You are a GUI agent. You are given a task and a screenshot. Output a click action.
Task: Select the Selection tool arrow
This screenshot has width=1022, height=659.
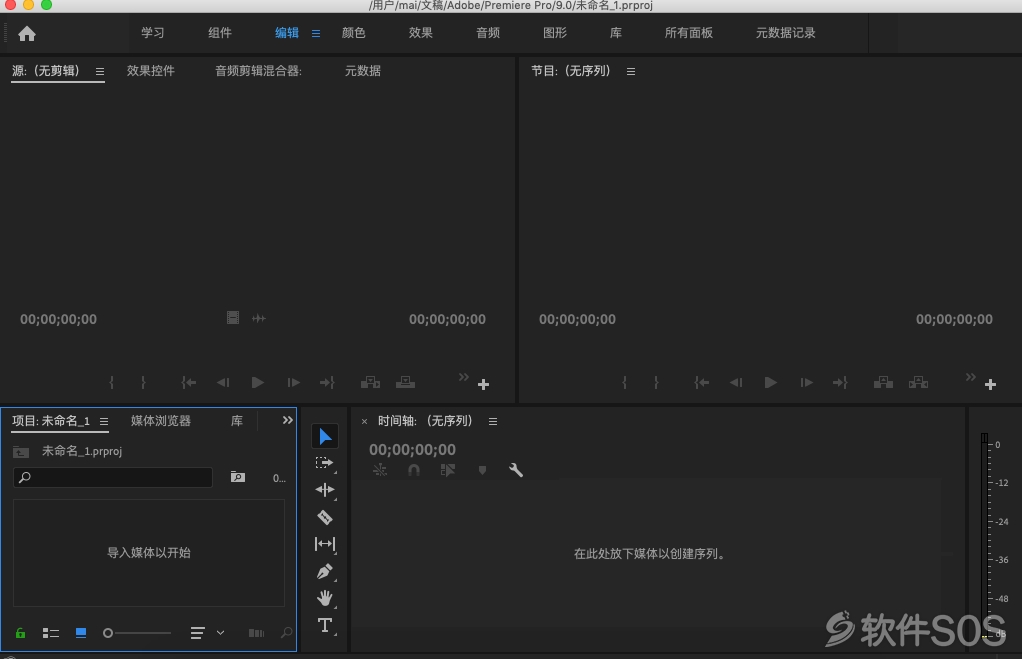[x=325, y=437]
